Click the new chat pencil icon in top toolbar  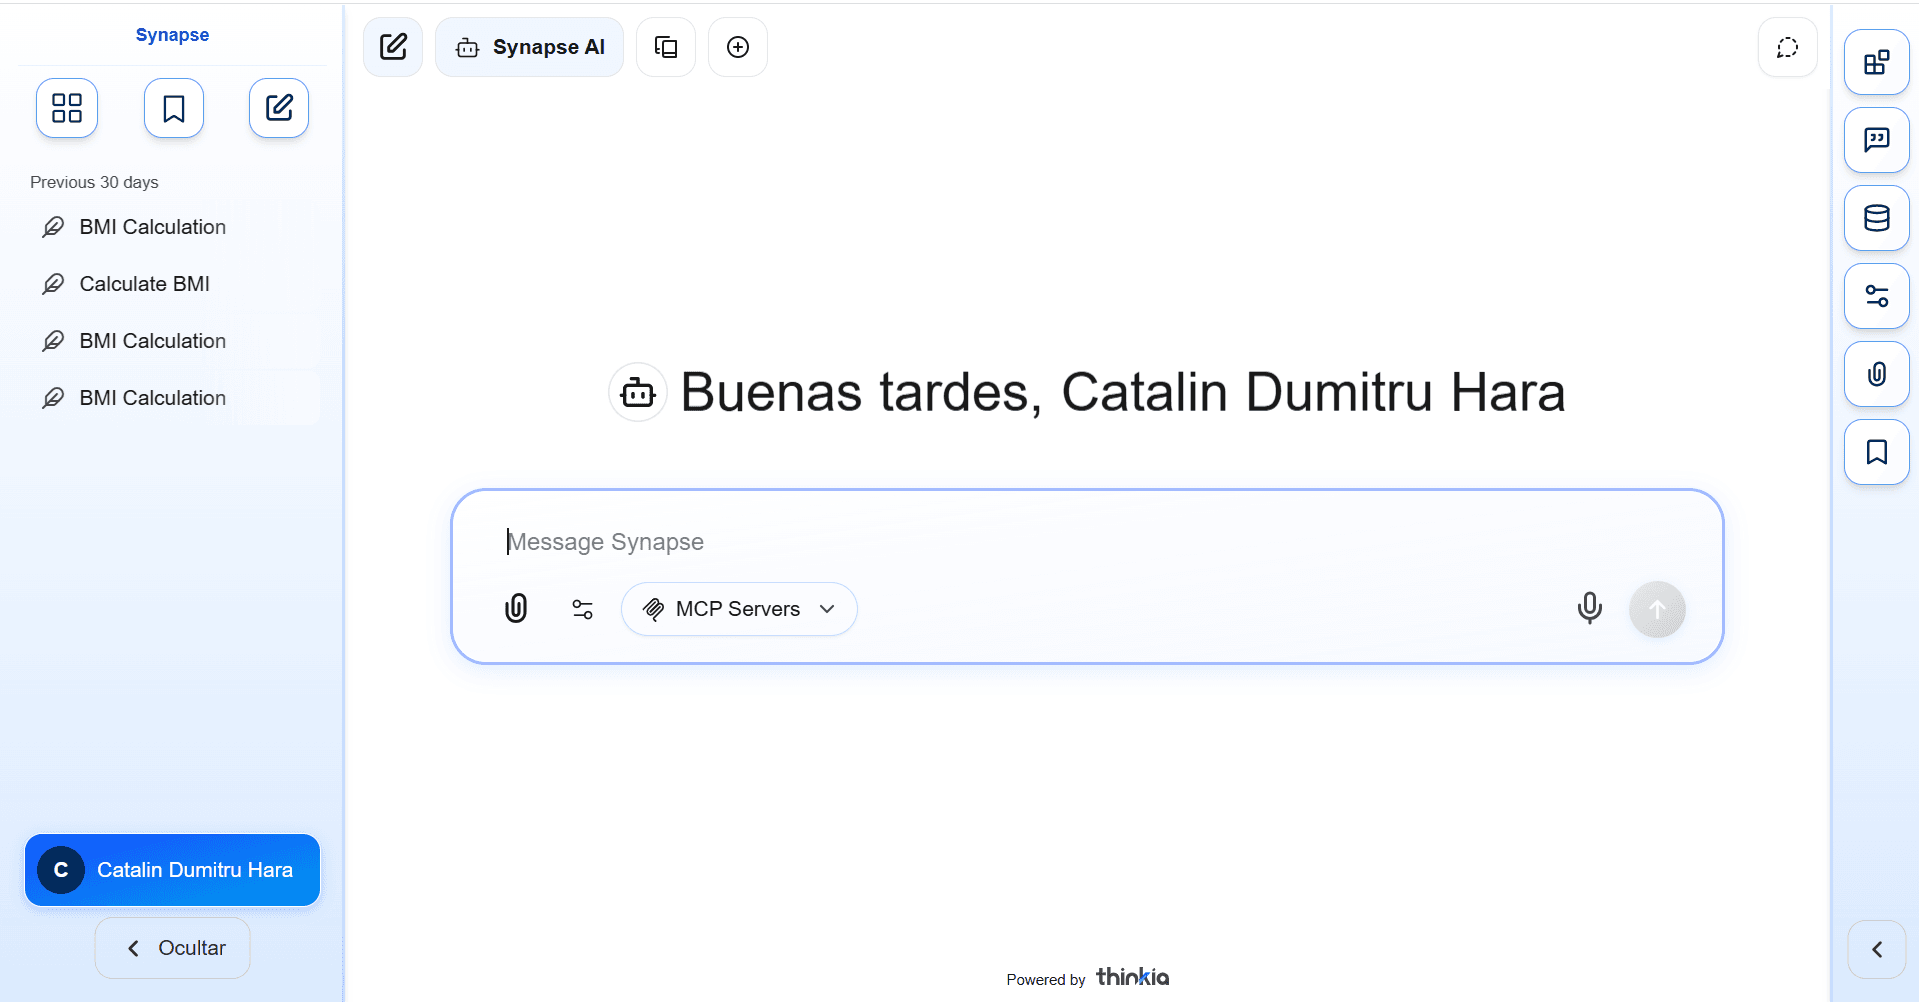pyautogui.click(x=393, y=47)
